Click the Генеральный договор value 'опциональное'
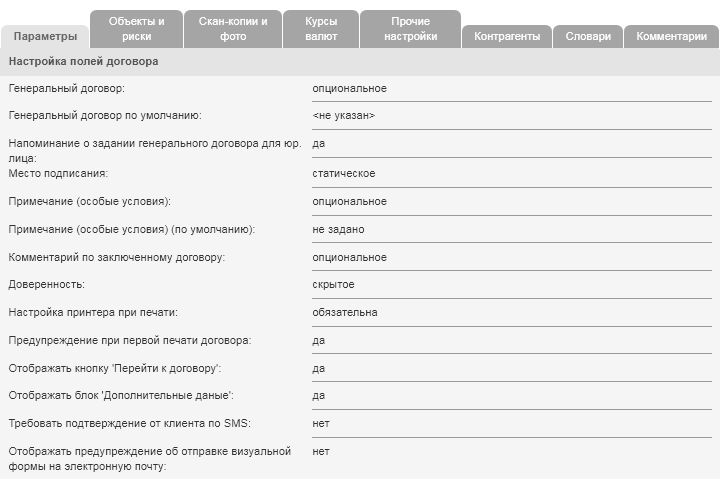Image resolution: width=723 pixels, height=480 pixels. 349,89
